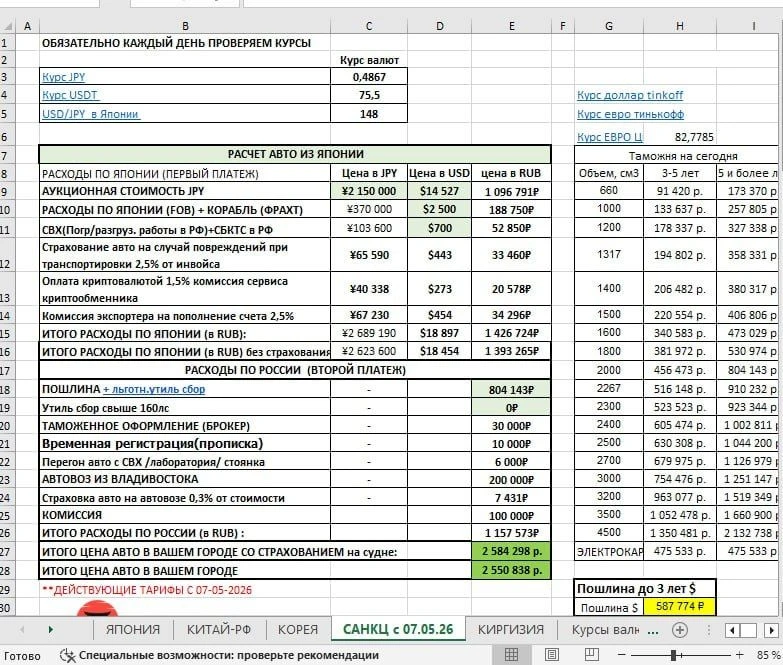
Task: Switch to Page Break Preview view
Action: 591,654
